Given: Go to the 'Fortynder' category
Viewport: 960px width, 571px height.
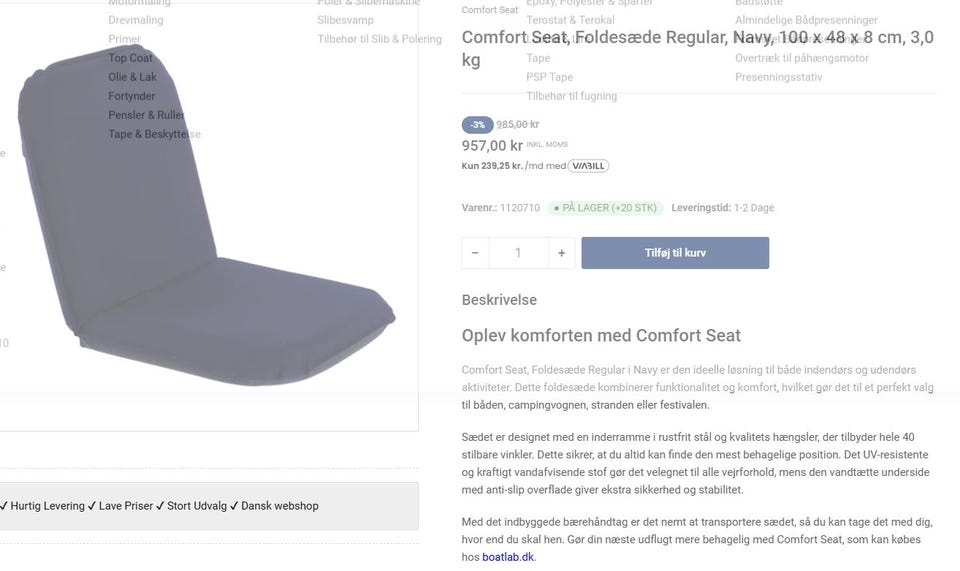Looking at the screenshot, I should (x=132, y=96).
